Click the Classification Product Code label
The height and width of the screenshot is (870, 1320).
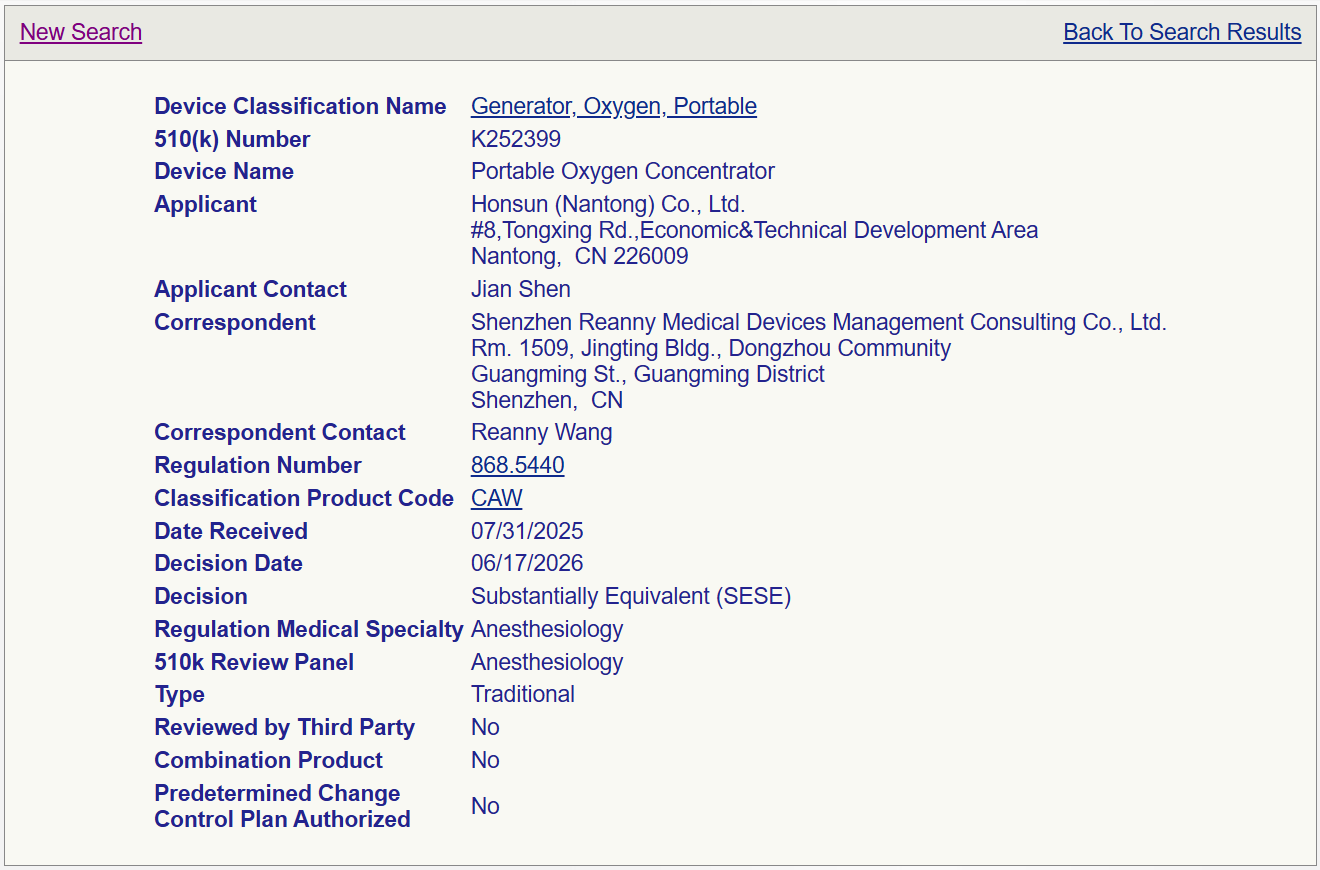coord(304,498)
